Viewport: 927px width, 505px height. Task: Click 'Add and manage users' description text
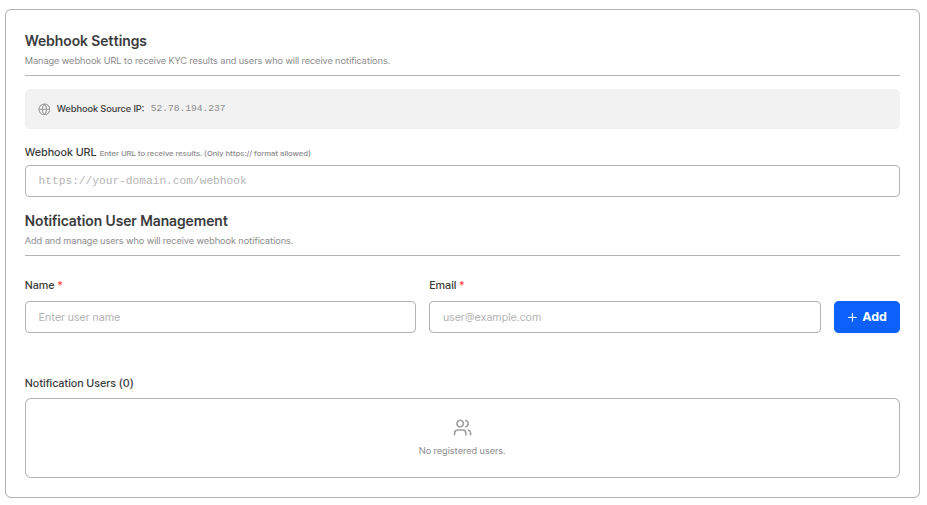pos(158,241)
